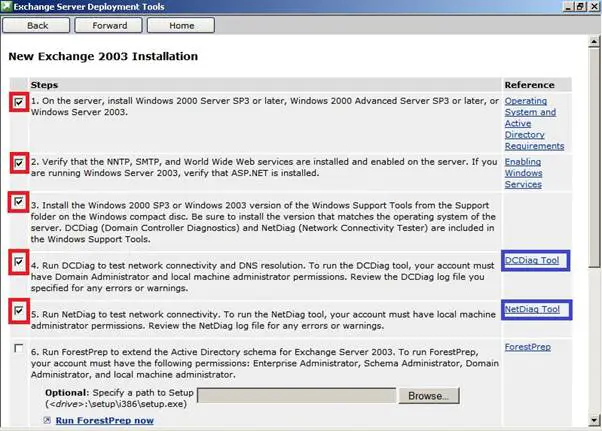Uncheck step 5 Run NetDiag checkbox
602x431 pixels.
coord(18,310)
